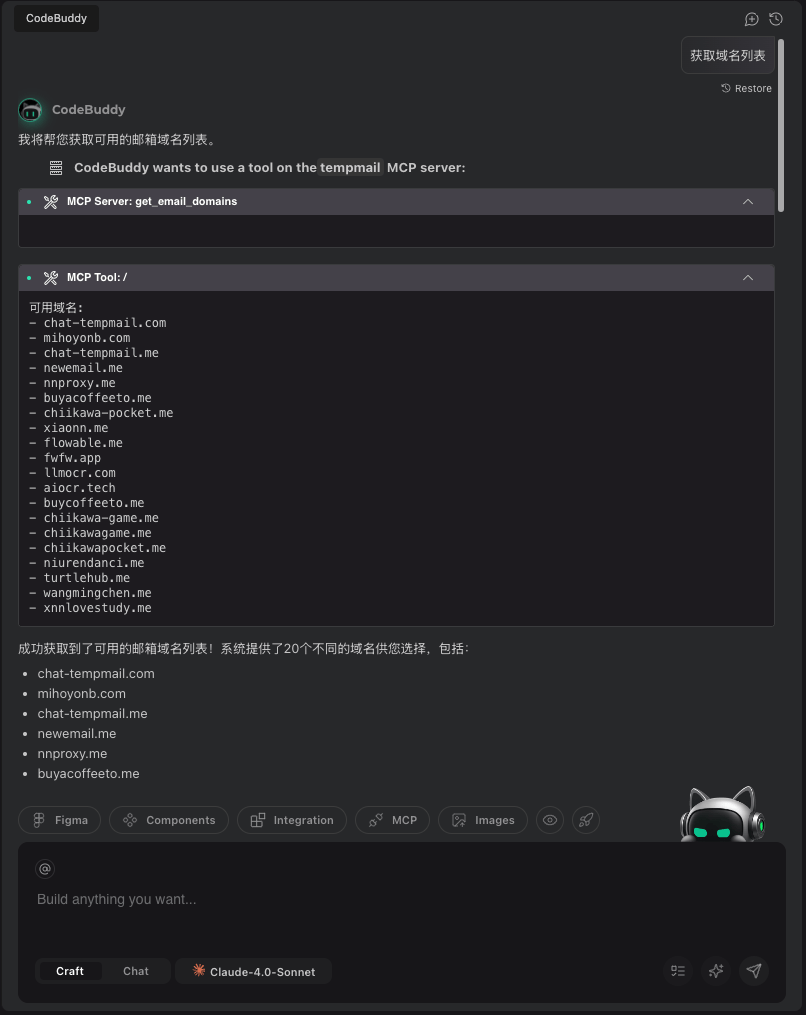Collapse the MCP Server get_email_domains panel
This screenshot has width=806, height=1015.
pos(748,201)
